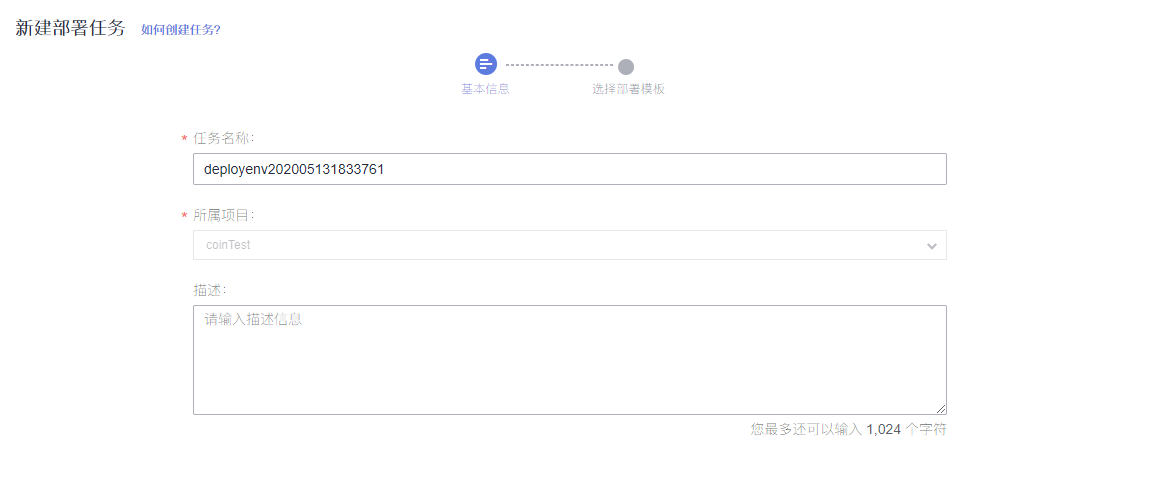This screenshot has height=477, width=1156.
Task: Click the 任务名称 field label
Action: (x=225, y=138)
